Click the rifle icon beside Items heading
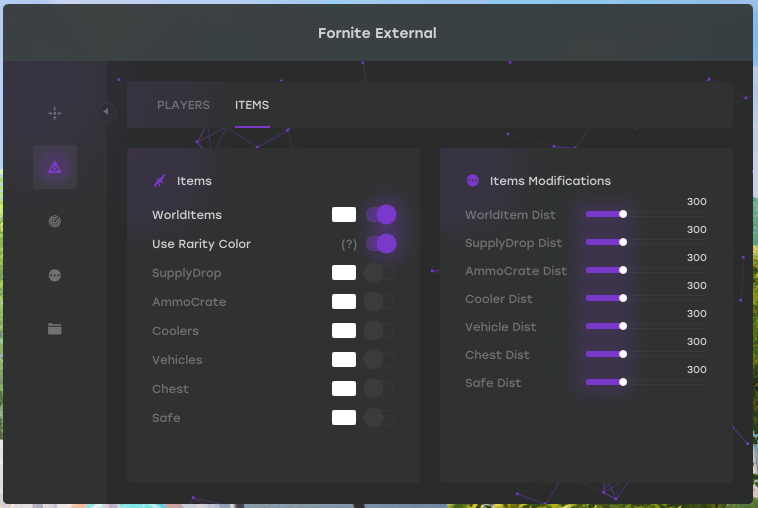 (x=160, y=181)
